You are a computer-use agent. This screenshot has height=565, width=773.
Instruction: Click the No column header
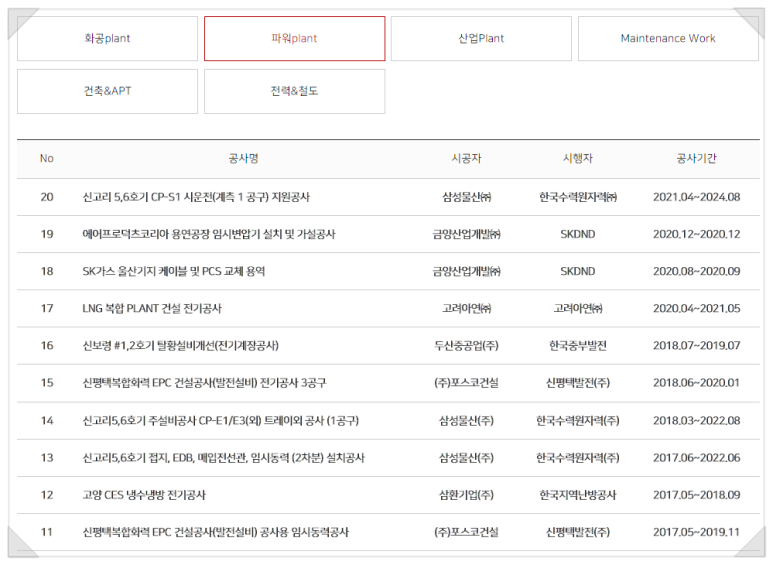click(47, 159)
